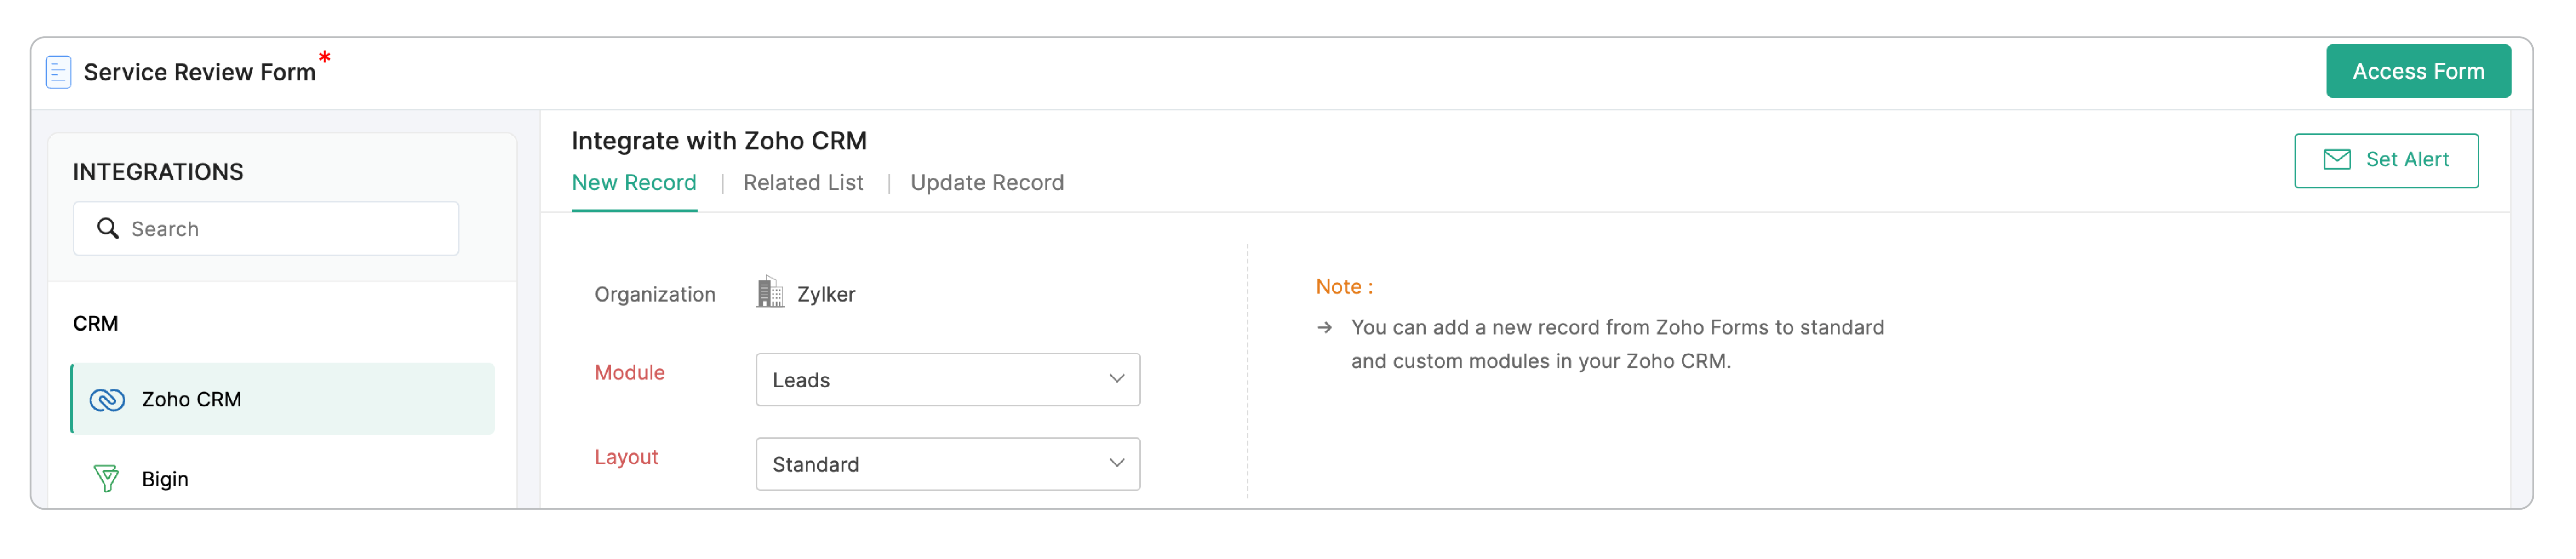Open the Layout dropdown showing Standard
Screen dimensions: 2576x559
pos(947,463)
